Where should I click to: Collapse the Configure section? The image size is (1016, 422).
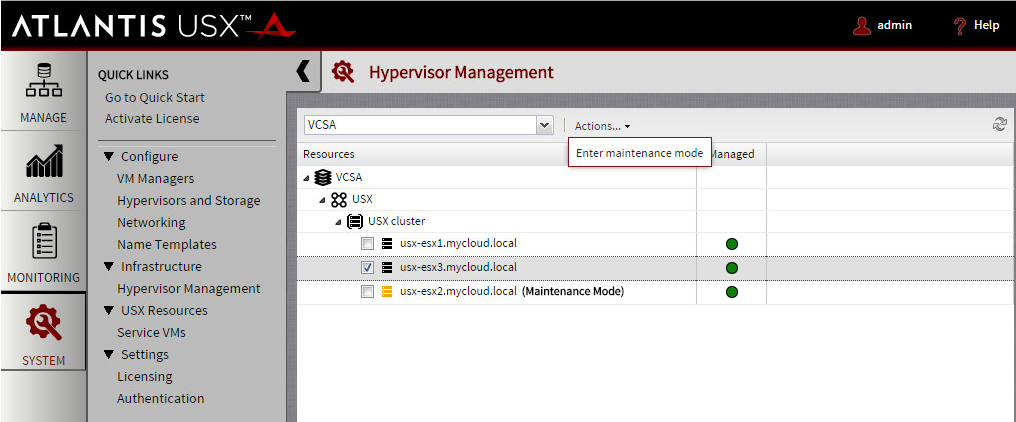108,156
